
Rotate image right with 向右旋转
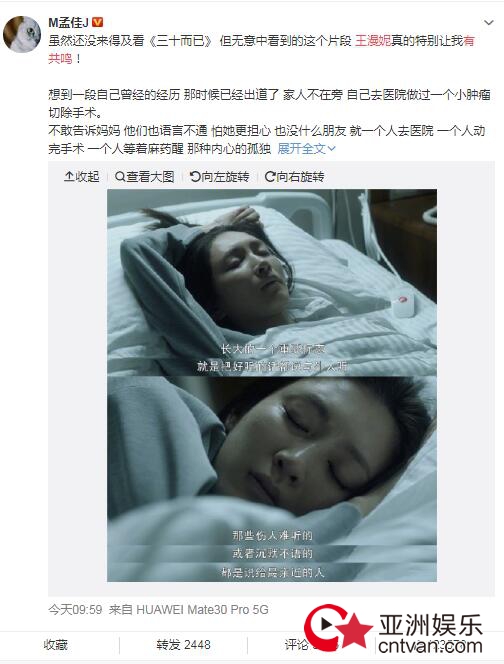tap(295, 177)
